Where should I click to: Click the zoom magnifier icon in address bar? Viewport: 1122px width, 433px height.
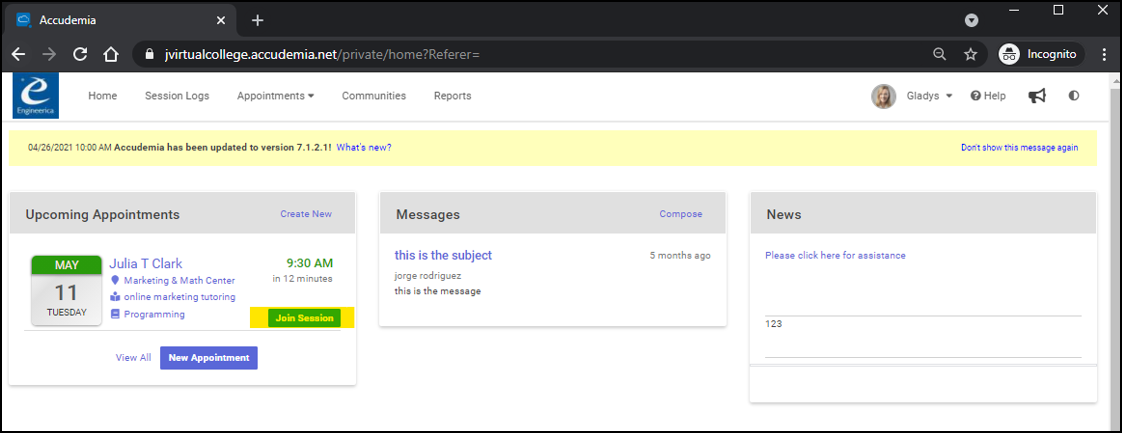(940, 54)
